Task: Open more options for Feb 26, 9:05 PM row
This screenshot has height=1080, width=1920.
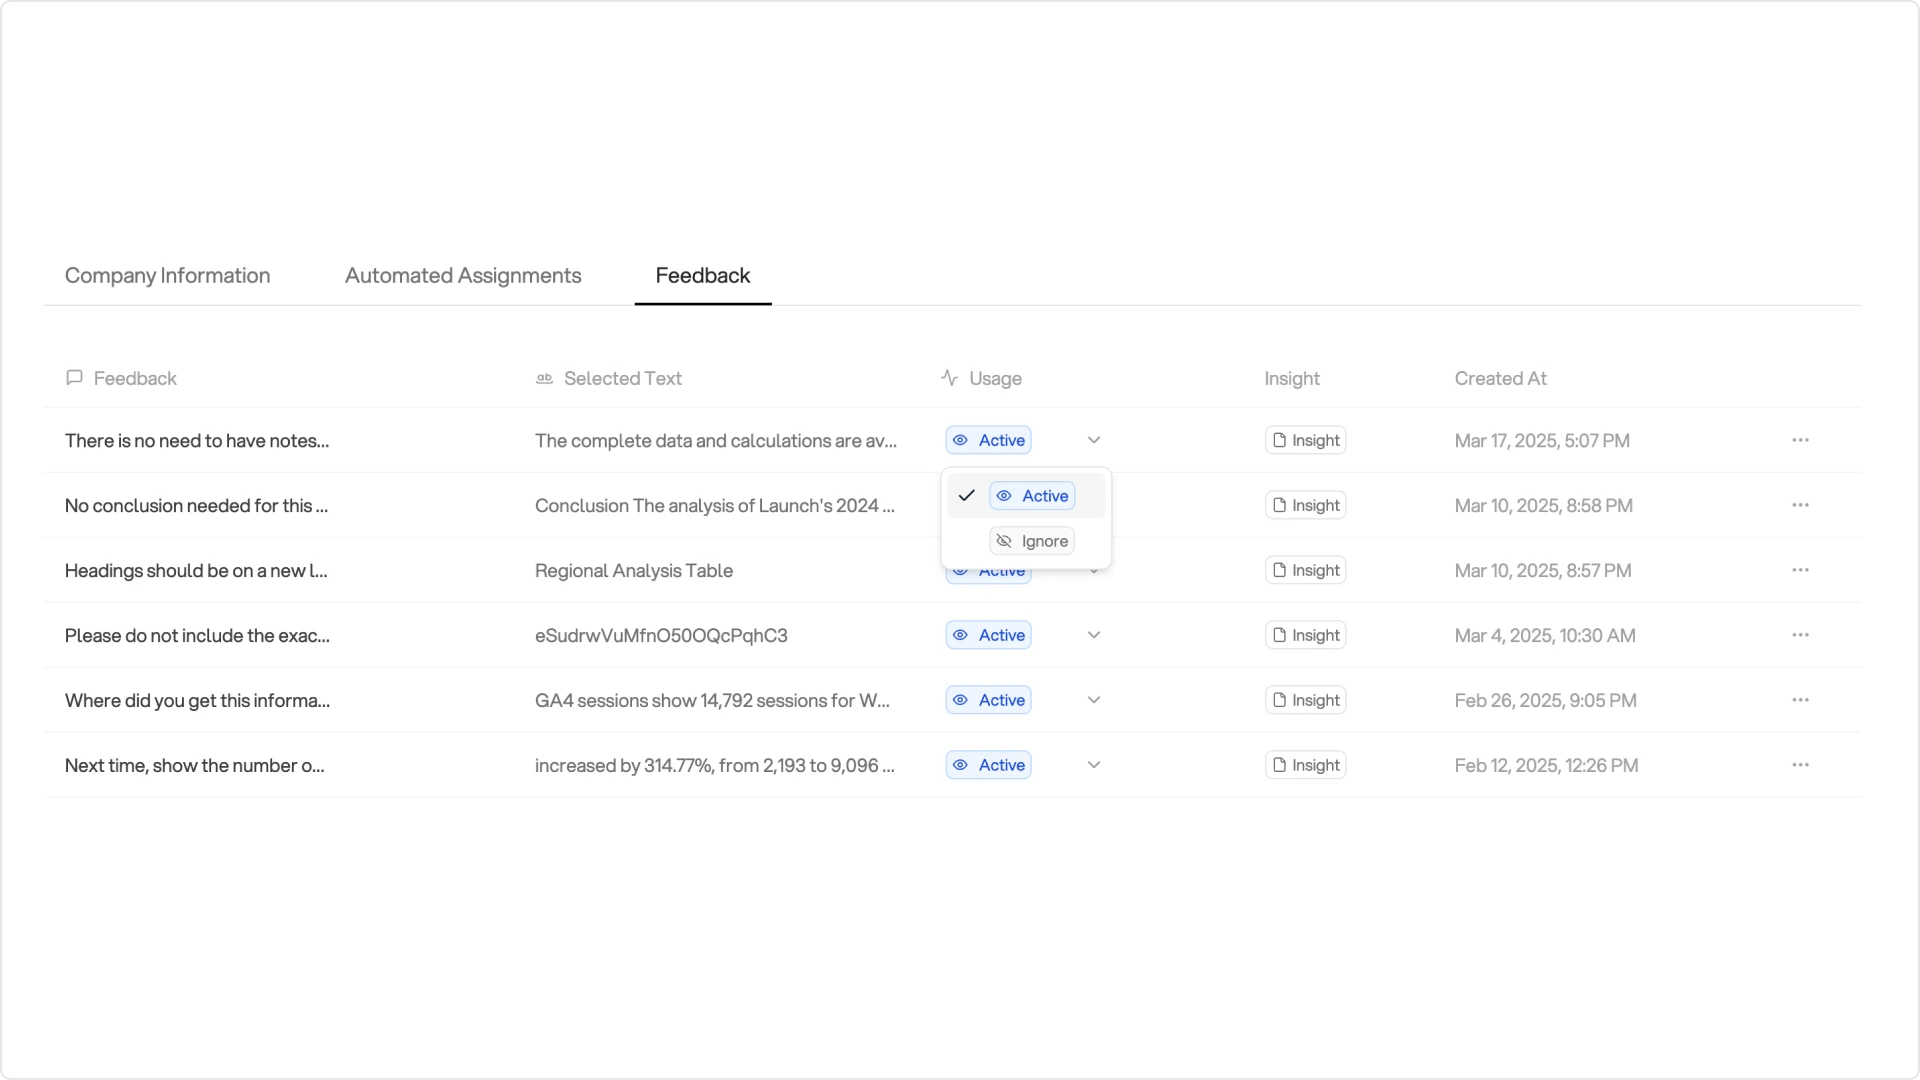Action: pyautogui.click(x=1800, y=700)
